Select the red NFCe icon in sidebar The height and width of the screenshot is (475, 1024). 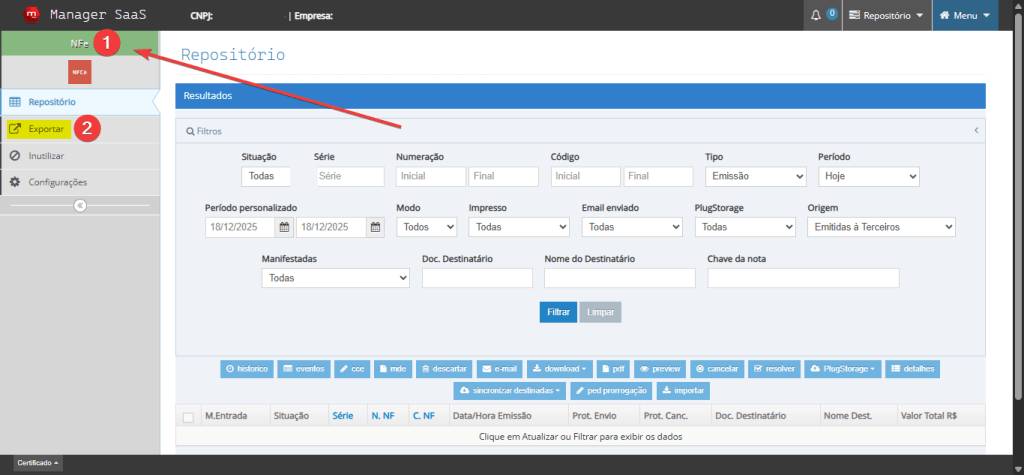(x=80, y=73)
